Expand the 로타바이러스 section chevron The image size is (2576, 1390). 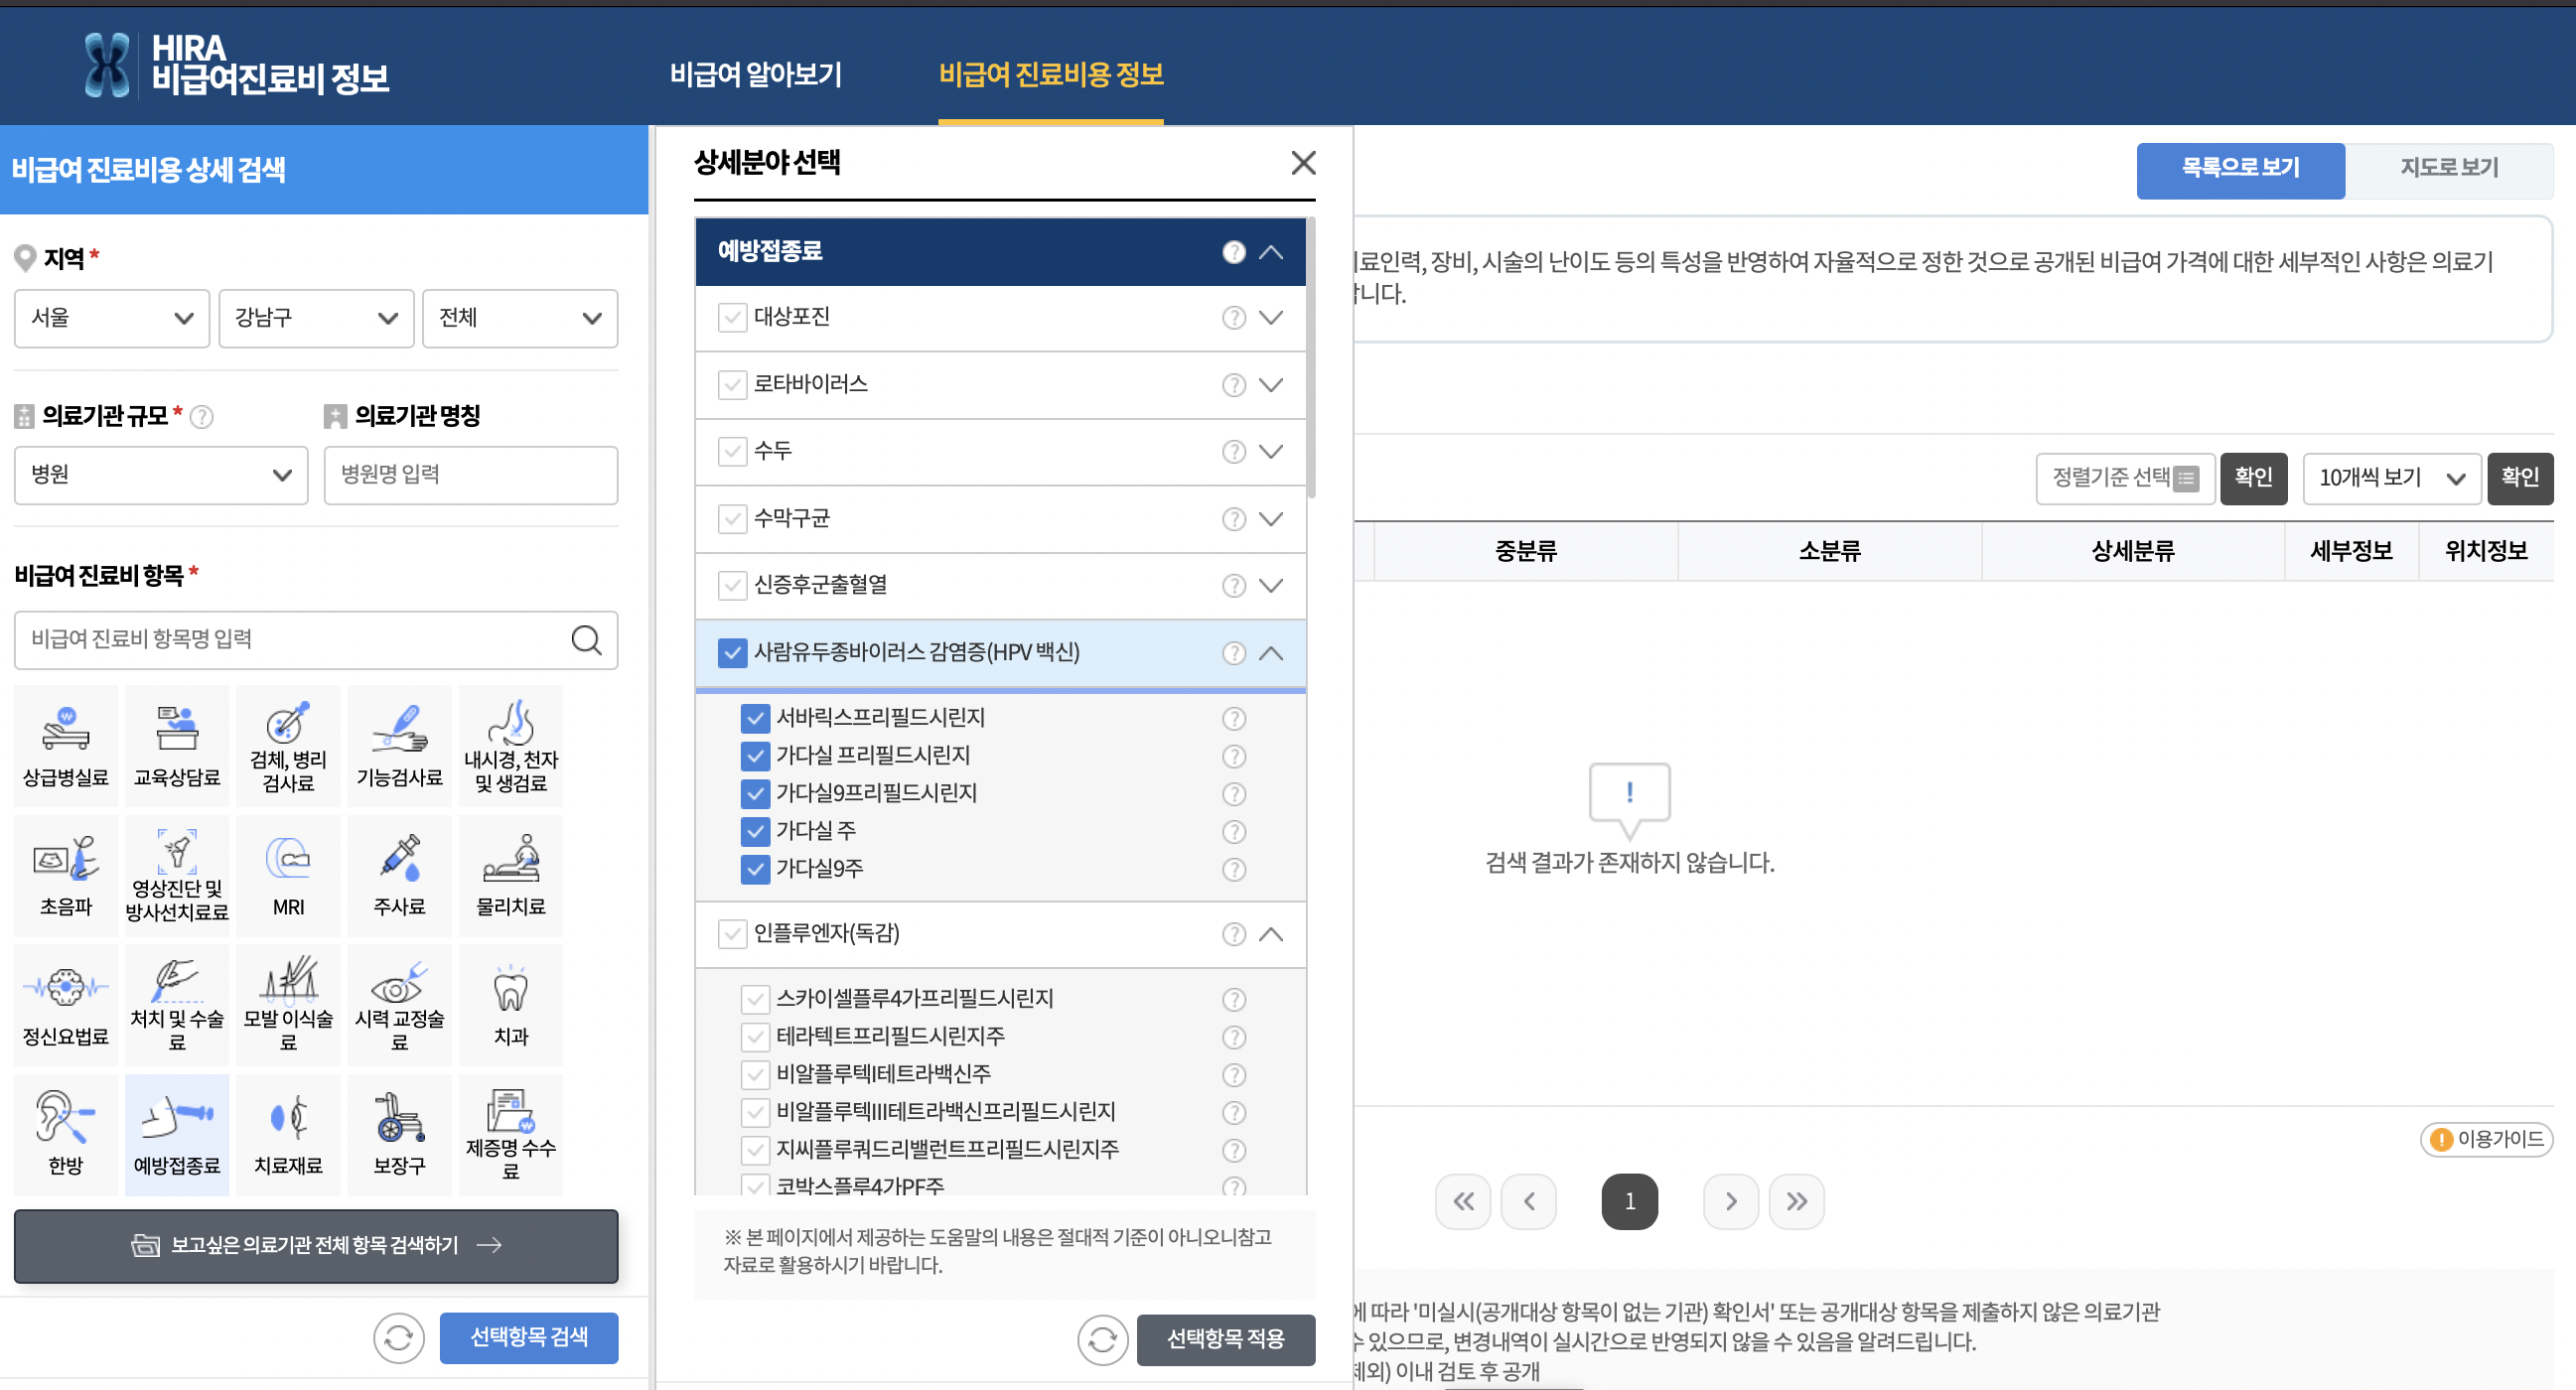(1270, 385)
